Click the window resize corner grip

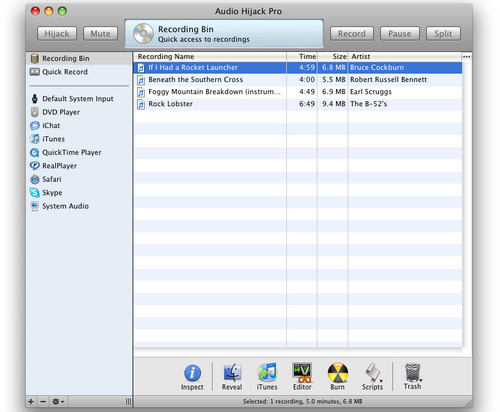pos(468,403)
